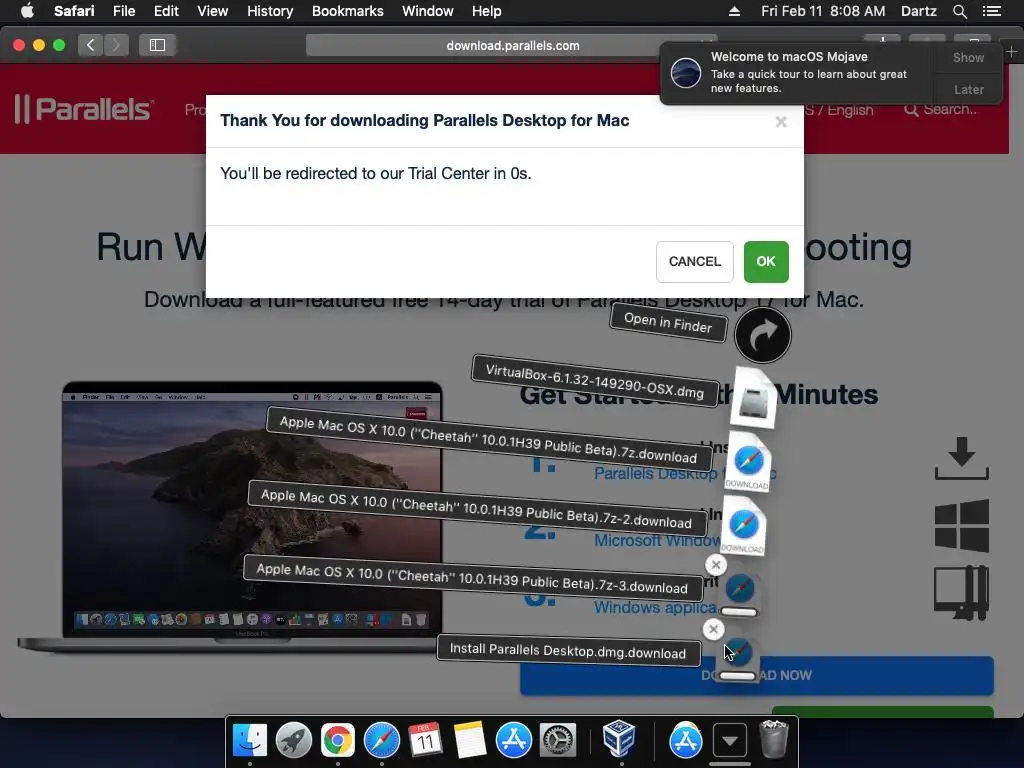The height and width of the screenshot is (768, 1024).
Task: Open the Trash in the Dock
Action: point(774,739)
